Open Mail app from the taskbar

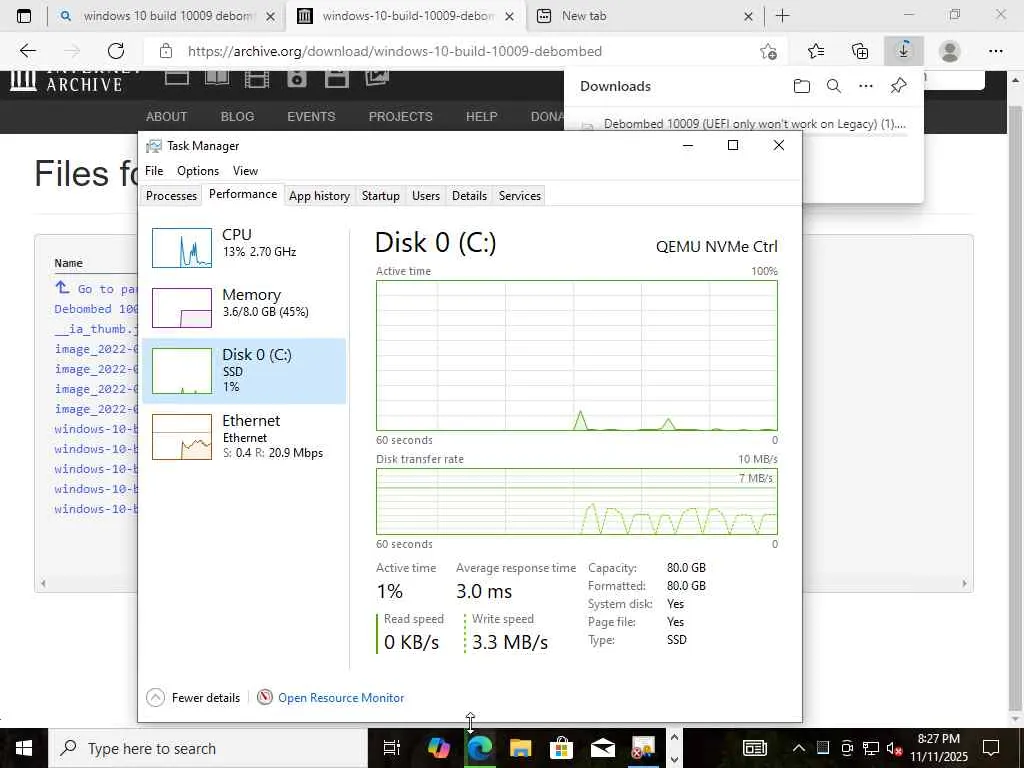603,748
